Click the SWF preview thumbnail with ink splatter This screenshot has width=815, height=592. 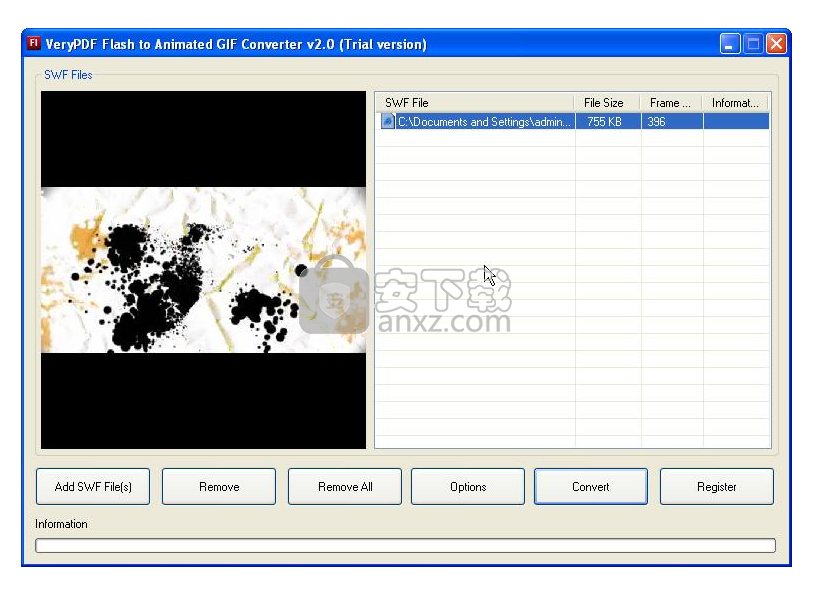coord(203,270)
